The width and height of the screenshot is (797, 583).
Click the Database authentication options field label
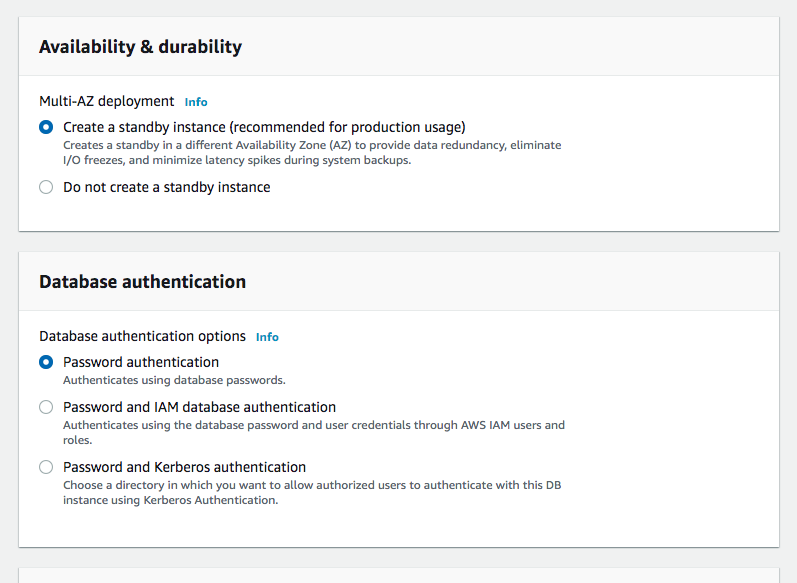142,336
